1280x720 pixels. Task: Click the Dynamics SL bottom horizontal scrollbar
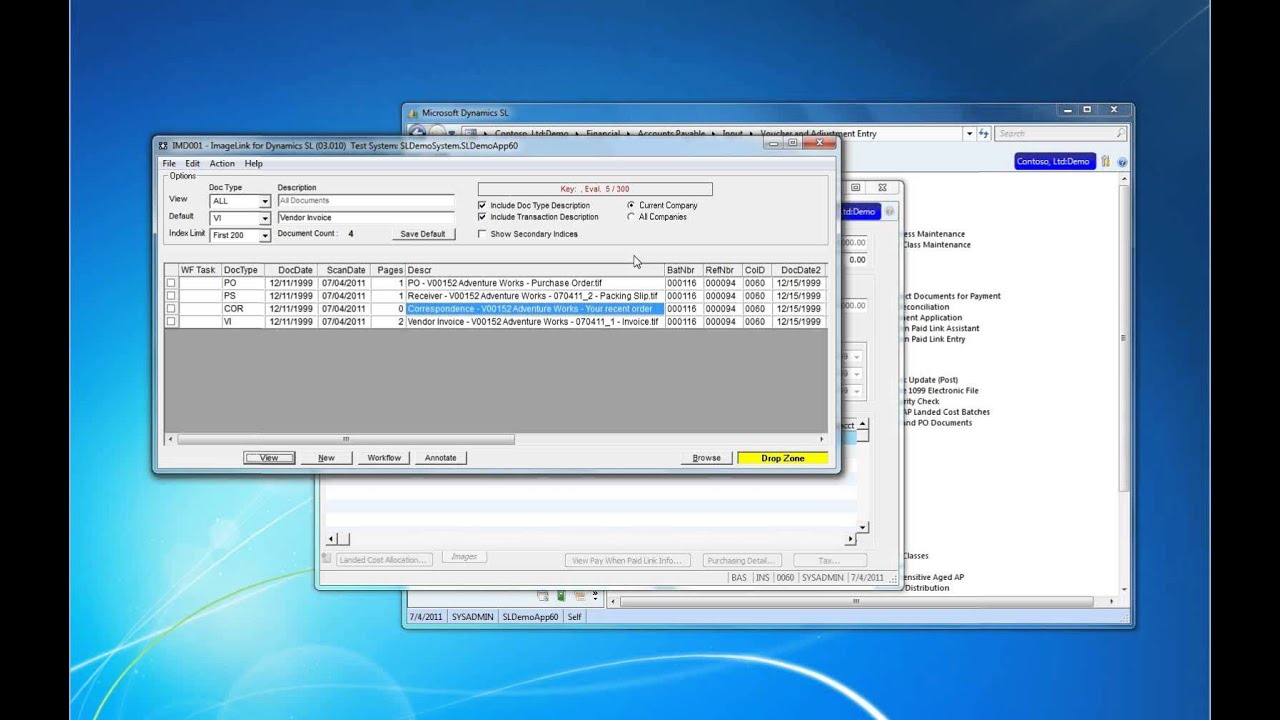click(856, 602)
